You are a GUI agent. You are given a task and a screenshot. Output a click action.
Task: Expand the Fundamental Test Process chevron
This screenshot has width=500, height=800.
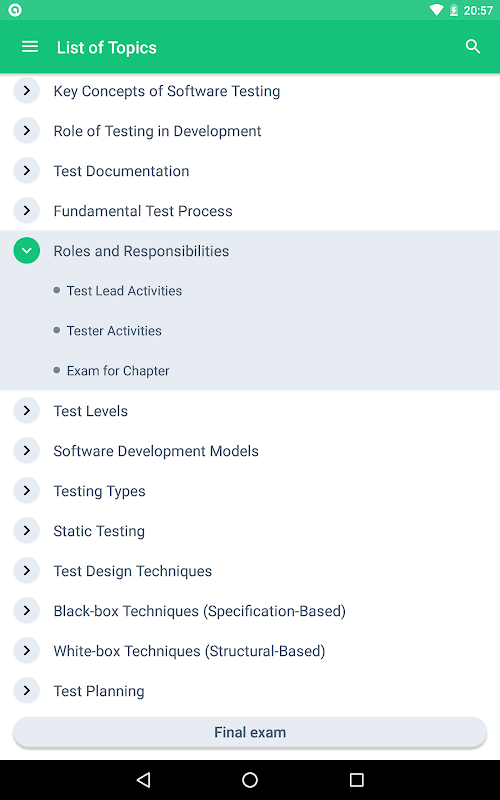tap(27, 211)
